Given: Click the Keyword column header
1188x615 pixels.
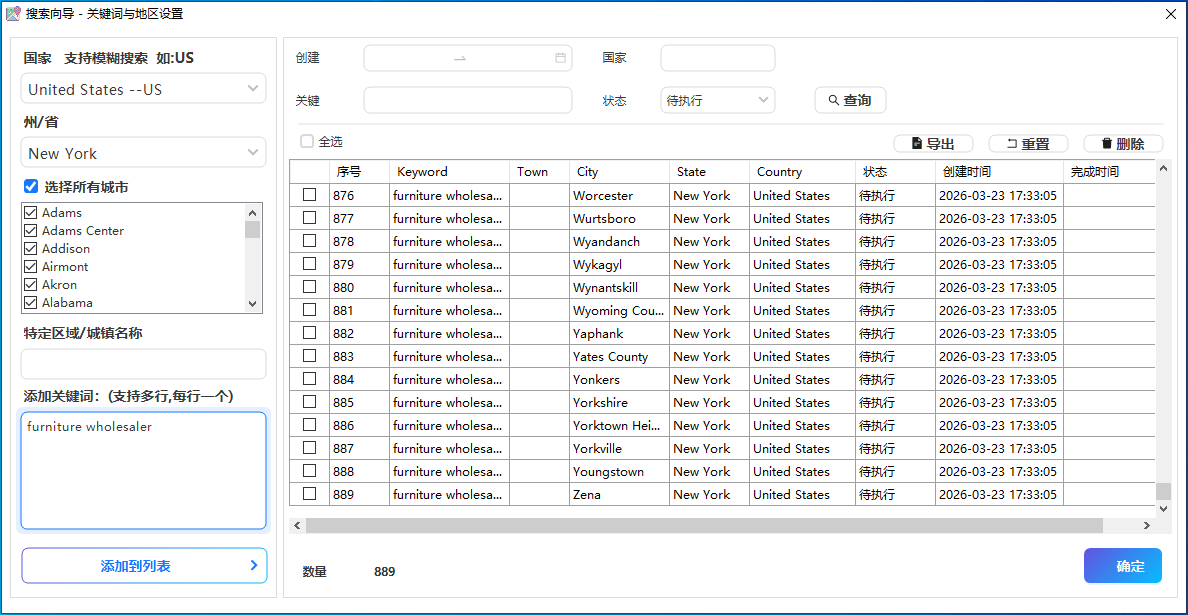Looking at the screenshot, I should tap(449, 172).
